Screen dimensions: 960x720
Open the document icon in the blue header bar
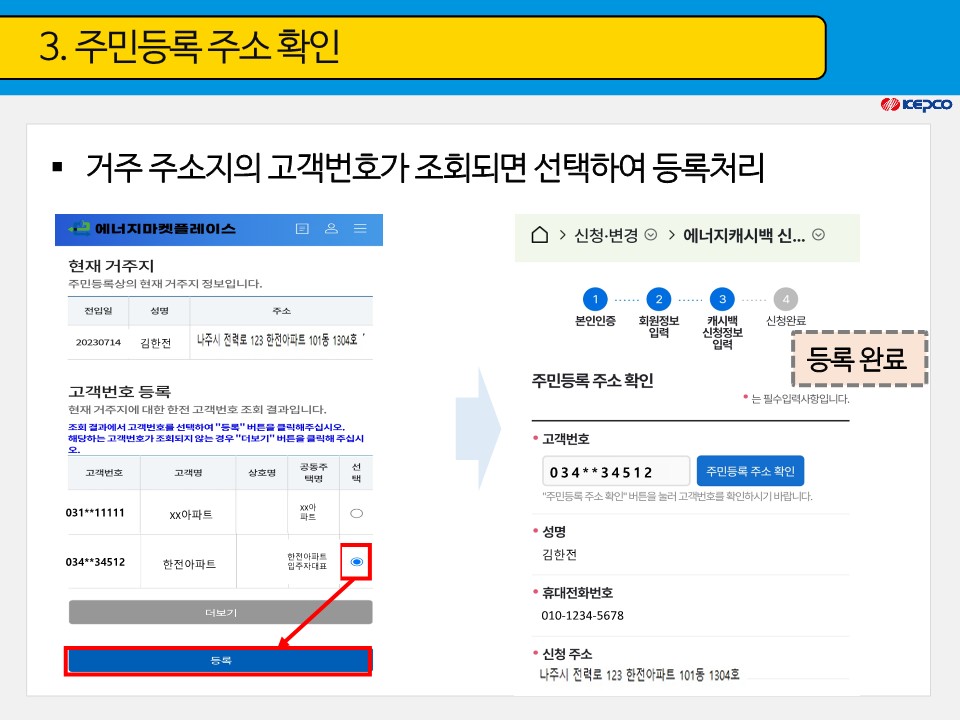[302, 228]
